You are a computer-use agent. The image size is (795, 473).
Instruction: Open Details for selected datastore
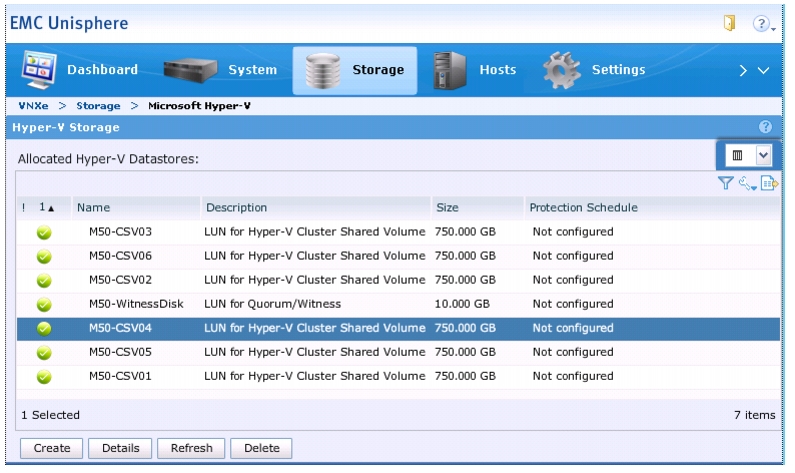(x=120, y=448)
